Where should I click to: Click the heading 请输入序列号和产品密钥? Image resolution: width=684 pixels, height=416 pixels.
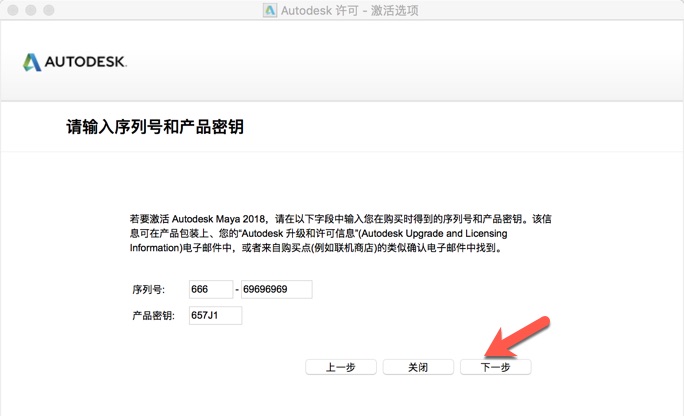(155, 127)
